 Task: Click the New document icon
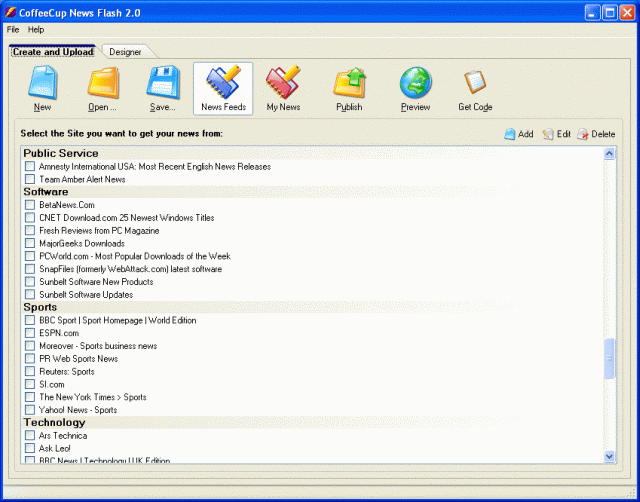point(42,83)
